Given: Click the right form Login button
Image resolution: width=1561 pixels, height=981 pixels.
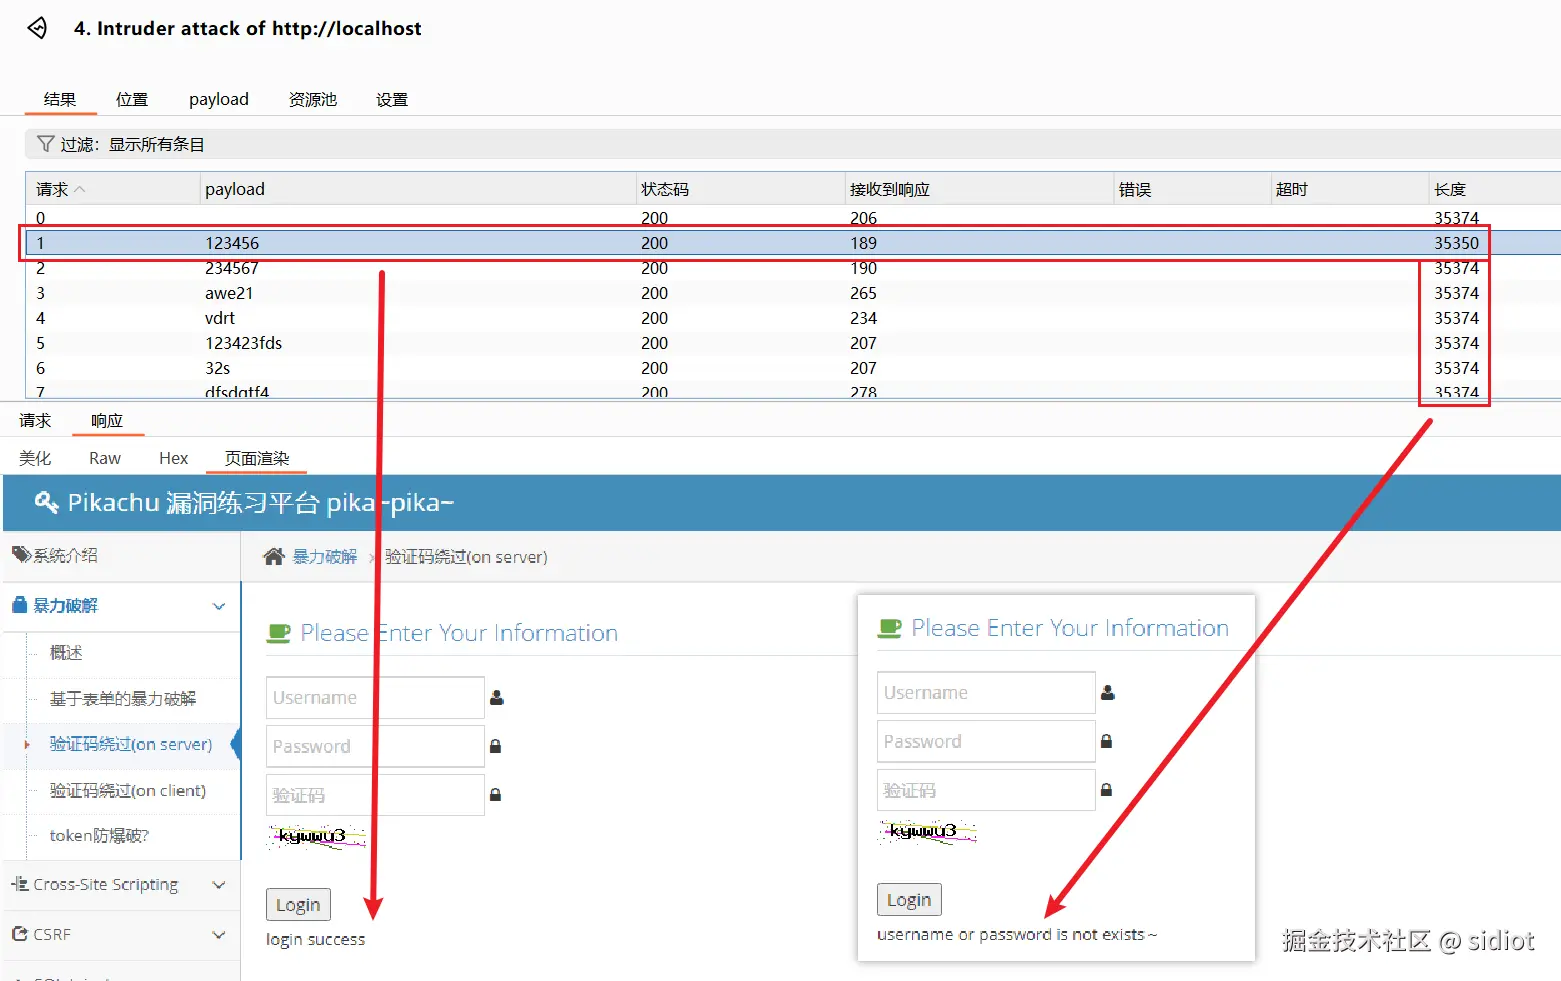Looking at the screenshot, I should coord(909,899).
